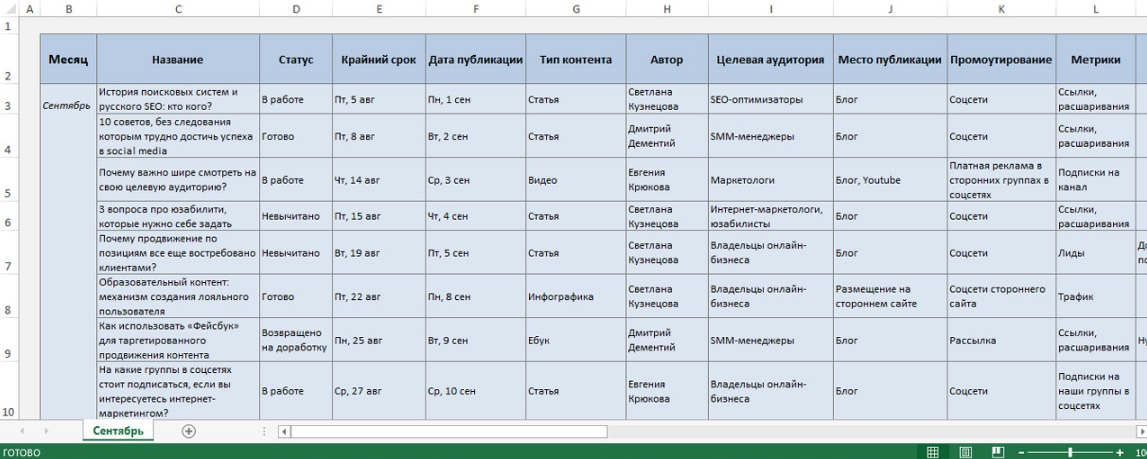
Task: Click the horizontal scrollbar left arrow
Action: [x=283, y=432]
